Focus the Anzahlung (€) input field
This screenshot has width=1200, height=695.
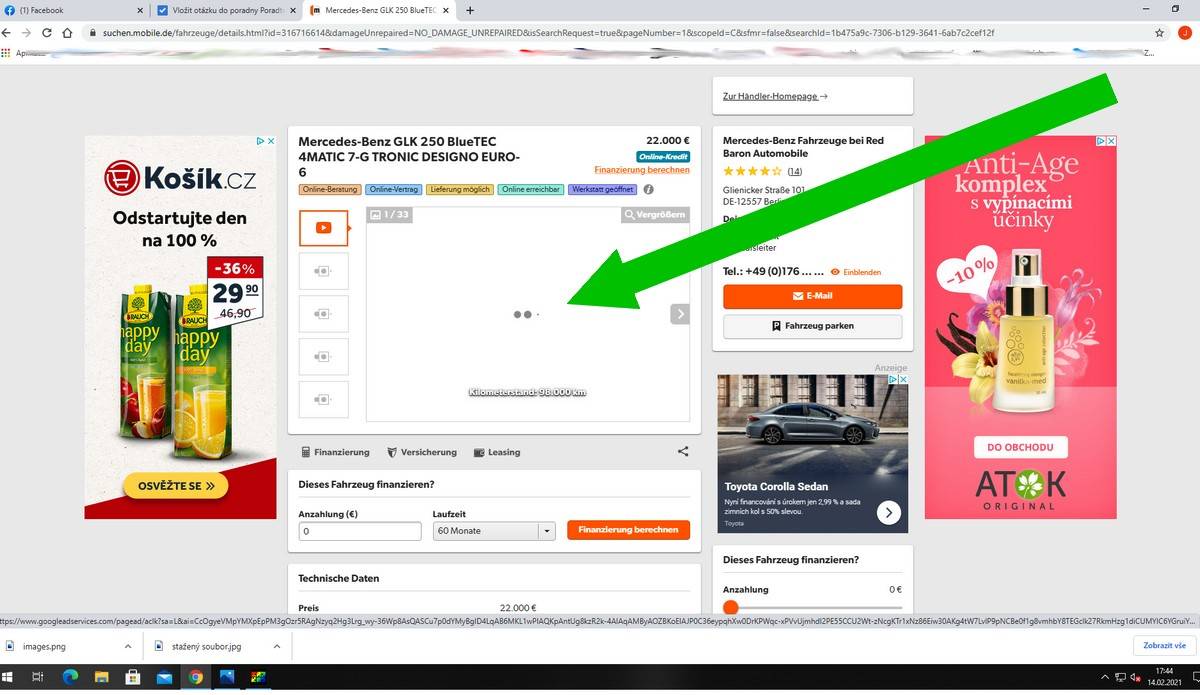[360, 531]
